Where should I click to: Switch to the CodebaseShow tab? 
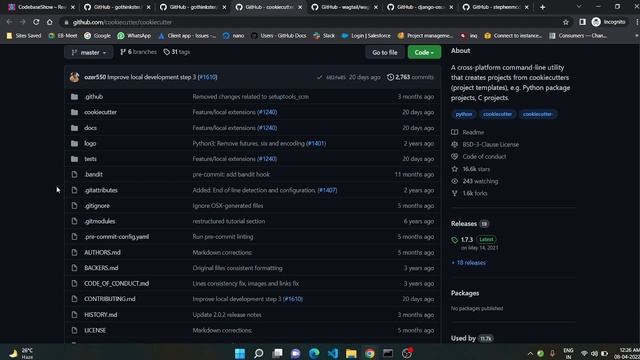[41, 7]
